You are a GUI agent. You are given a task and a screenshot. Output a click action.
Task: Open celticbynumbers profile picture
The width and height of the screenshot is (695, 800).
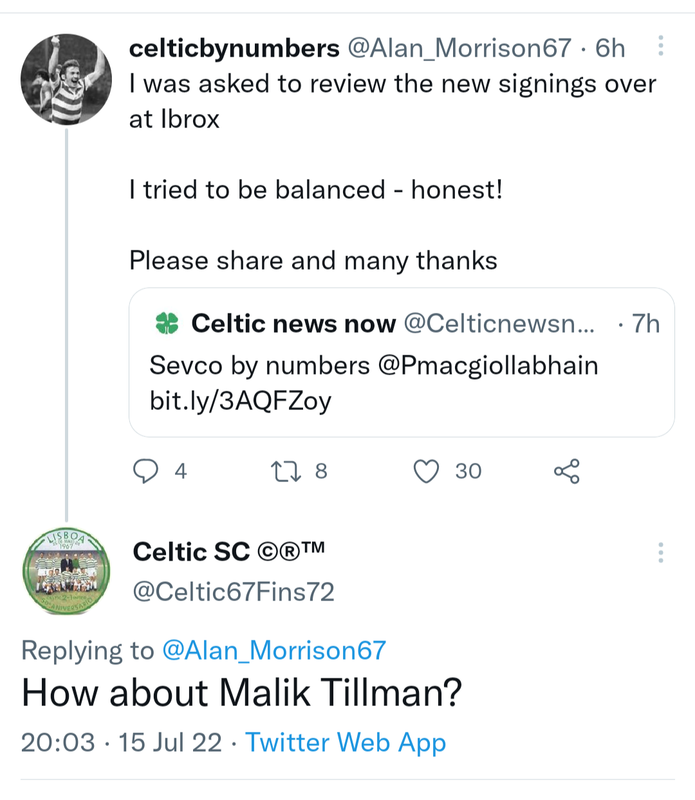pyautogui.click(x=66, y=79)
